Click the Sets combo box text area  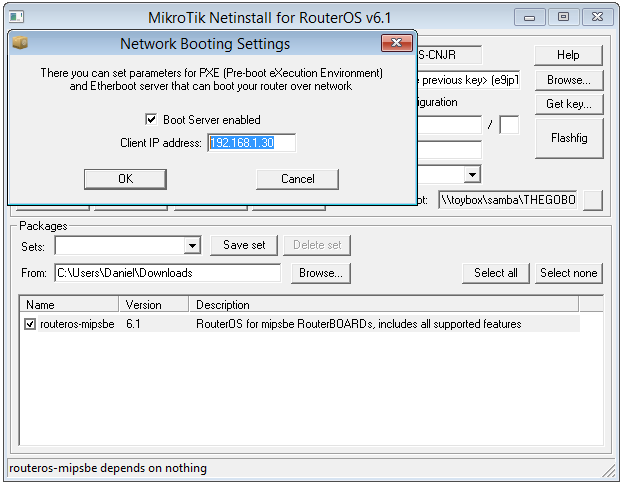coord(120,246)
